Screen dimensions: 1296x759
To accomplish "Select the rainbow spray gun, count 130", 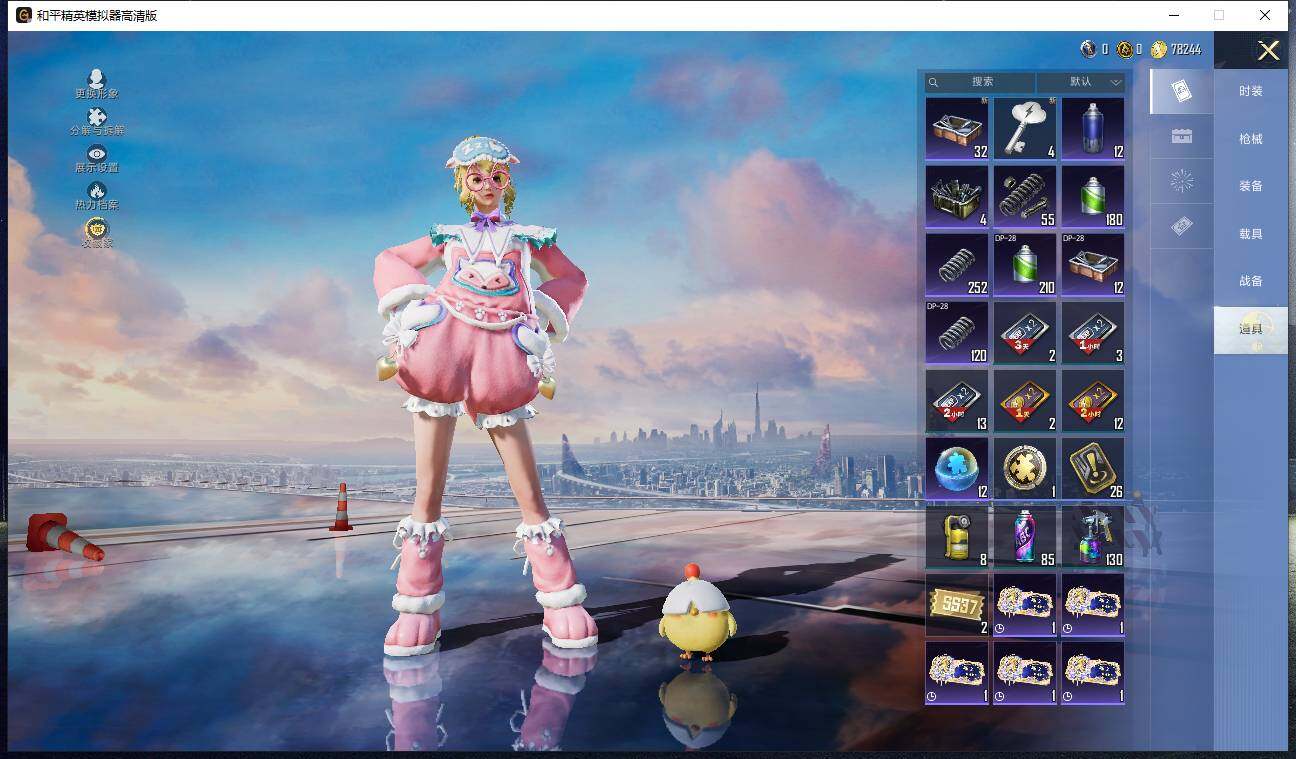I will 1093,537.
